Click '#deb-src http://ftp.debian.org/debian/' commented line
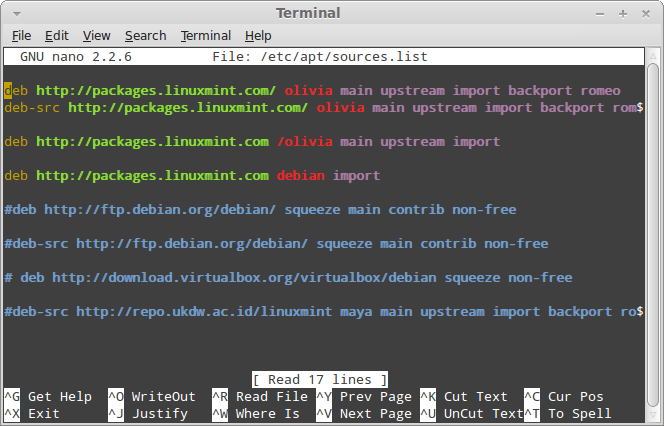Image resolution: width=664 pixels, height=426 pixels. (x=276, y=243)
